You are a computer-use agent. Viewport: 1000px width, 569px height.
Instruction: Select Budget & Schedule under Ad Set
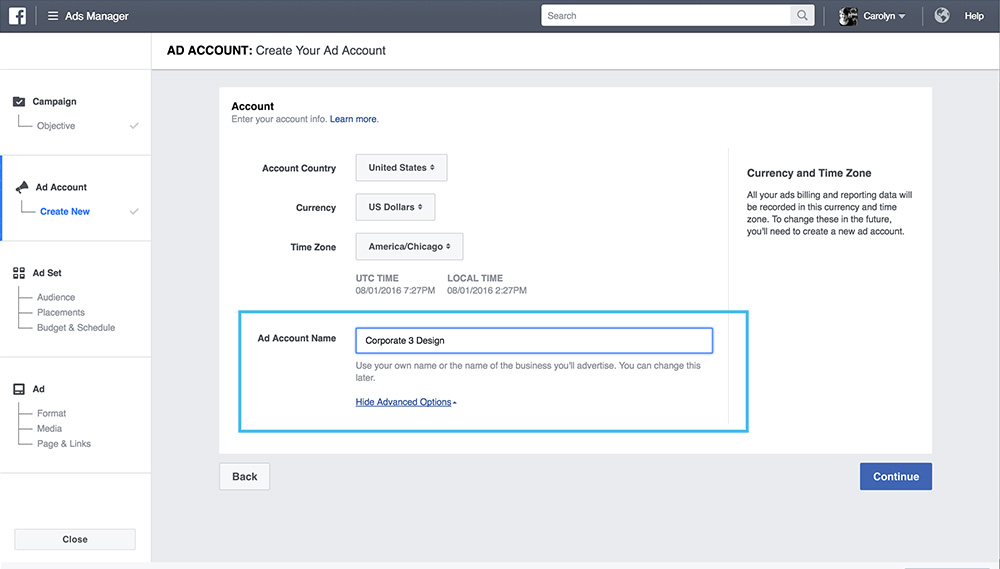pyautogui.click(x=76, y=328)
